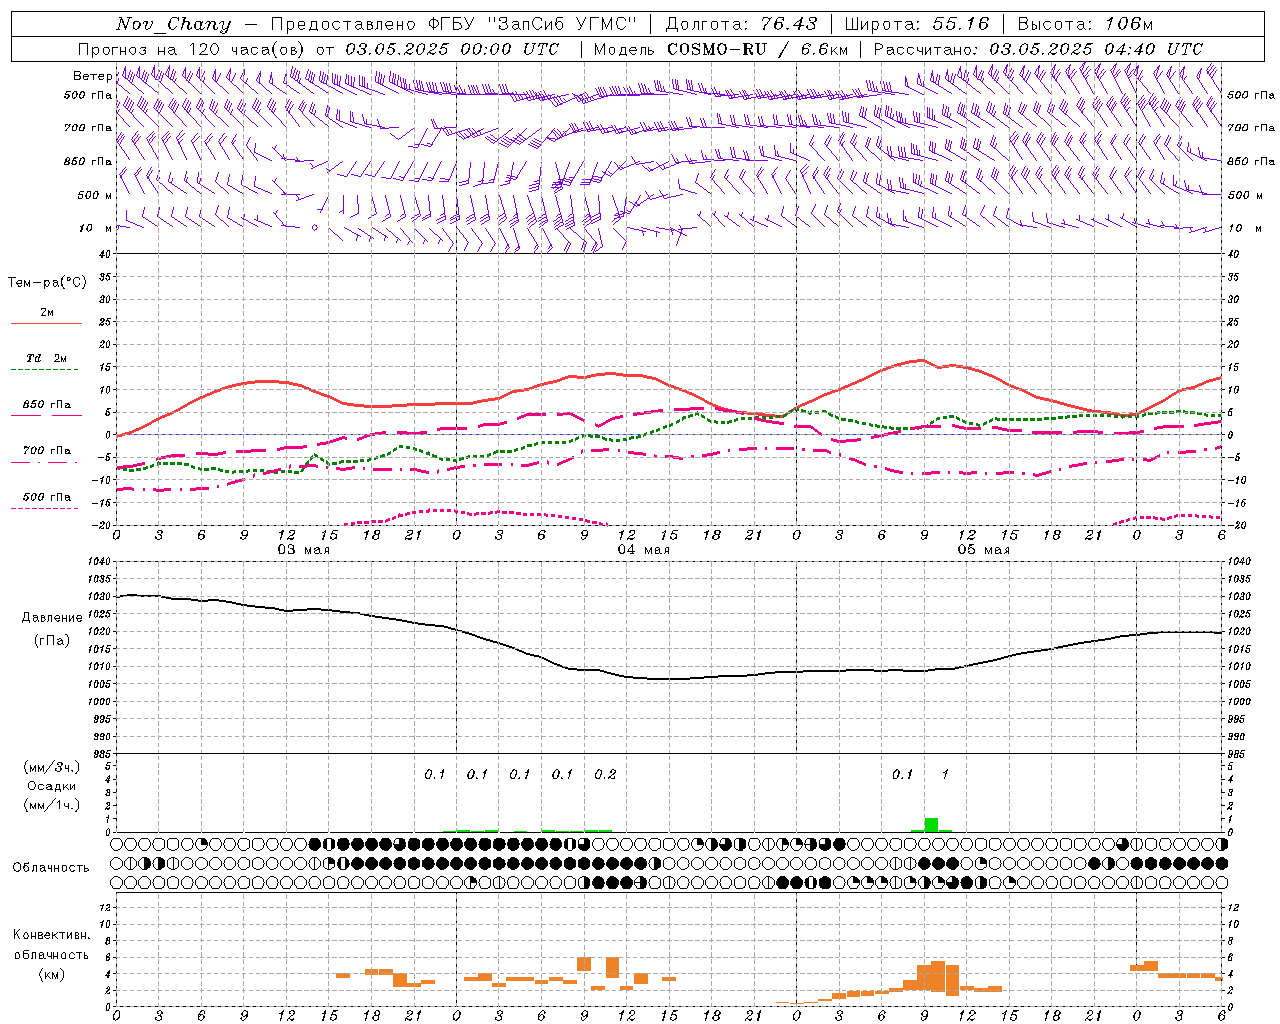Click the '(мм/3ч.)' precipitation unit label
Viewport: 1280px width, 1024px height.
52,767
